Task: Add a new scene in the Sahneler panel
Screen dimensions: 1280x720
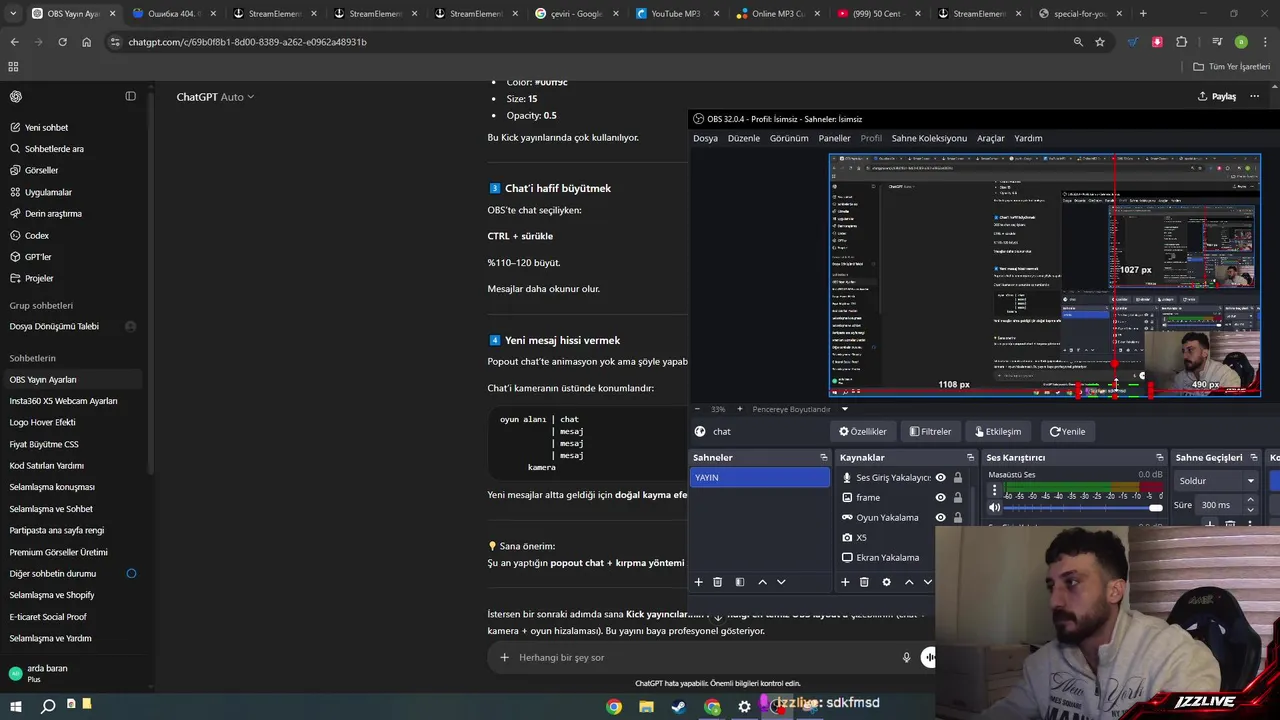Action: coord(699,582)
